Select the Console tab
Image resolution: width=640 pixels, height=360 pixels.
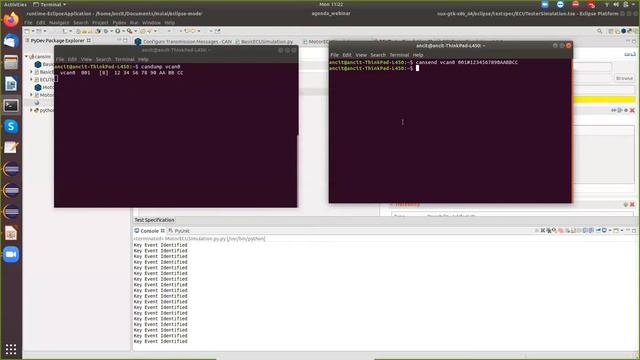point(149,231)
